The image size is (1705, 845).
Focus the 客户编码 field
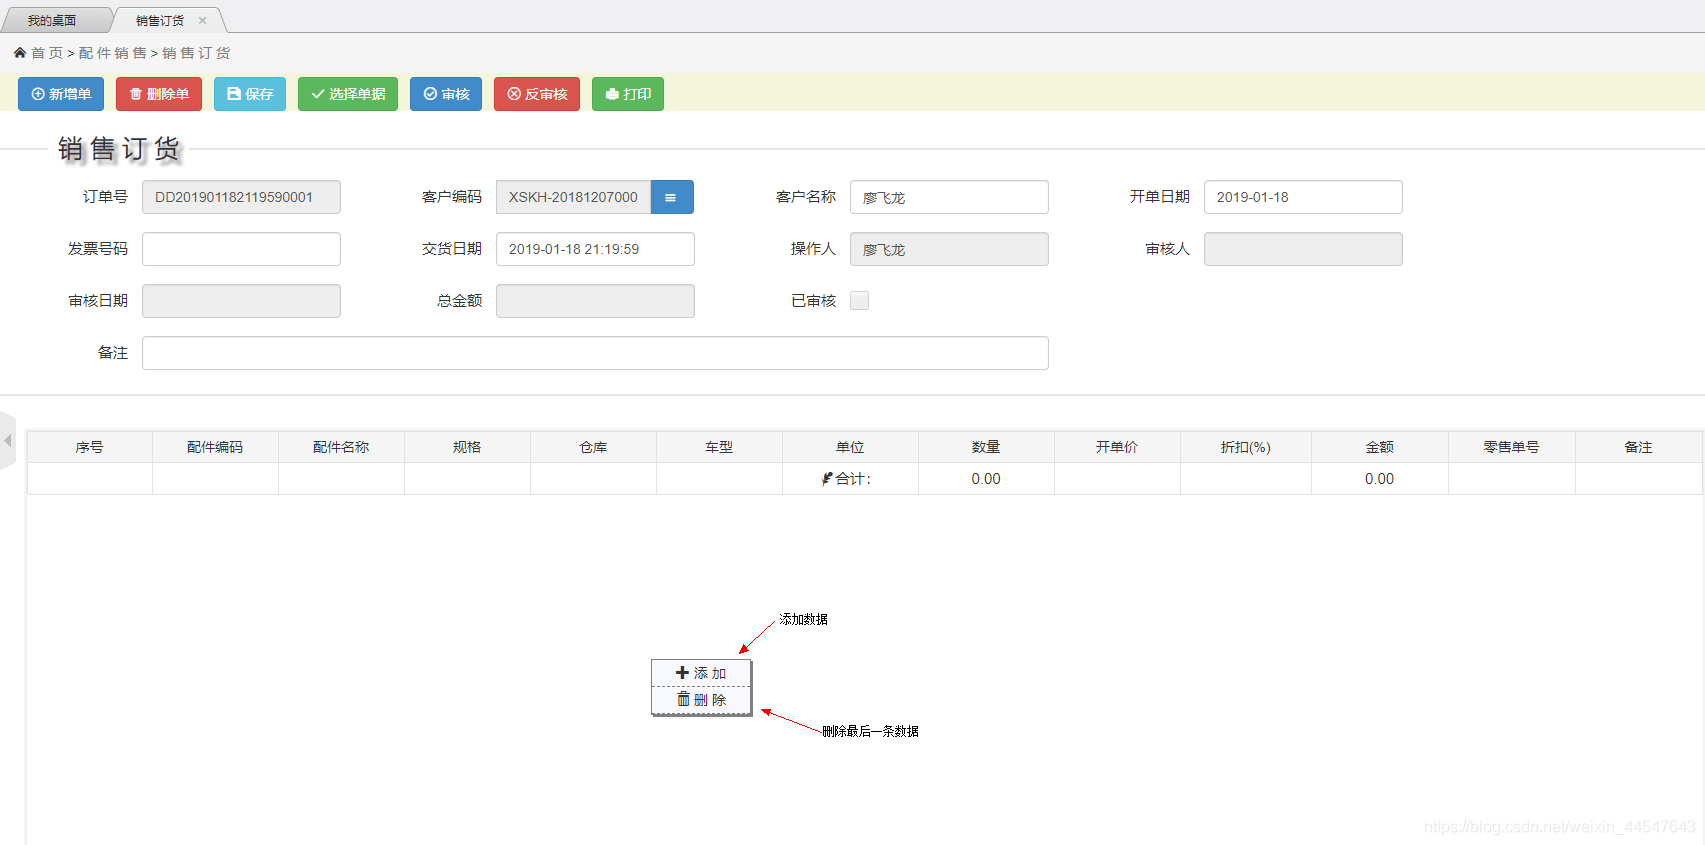click(573, 197)
